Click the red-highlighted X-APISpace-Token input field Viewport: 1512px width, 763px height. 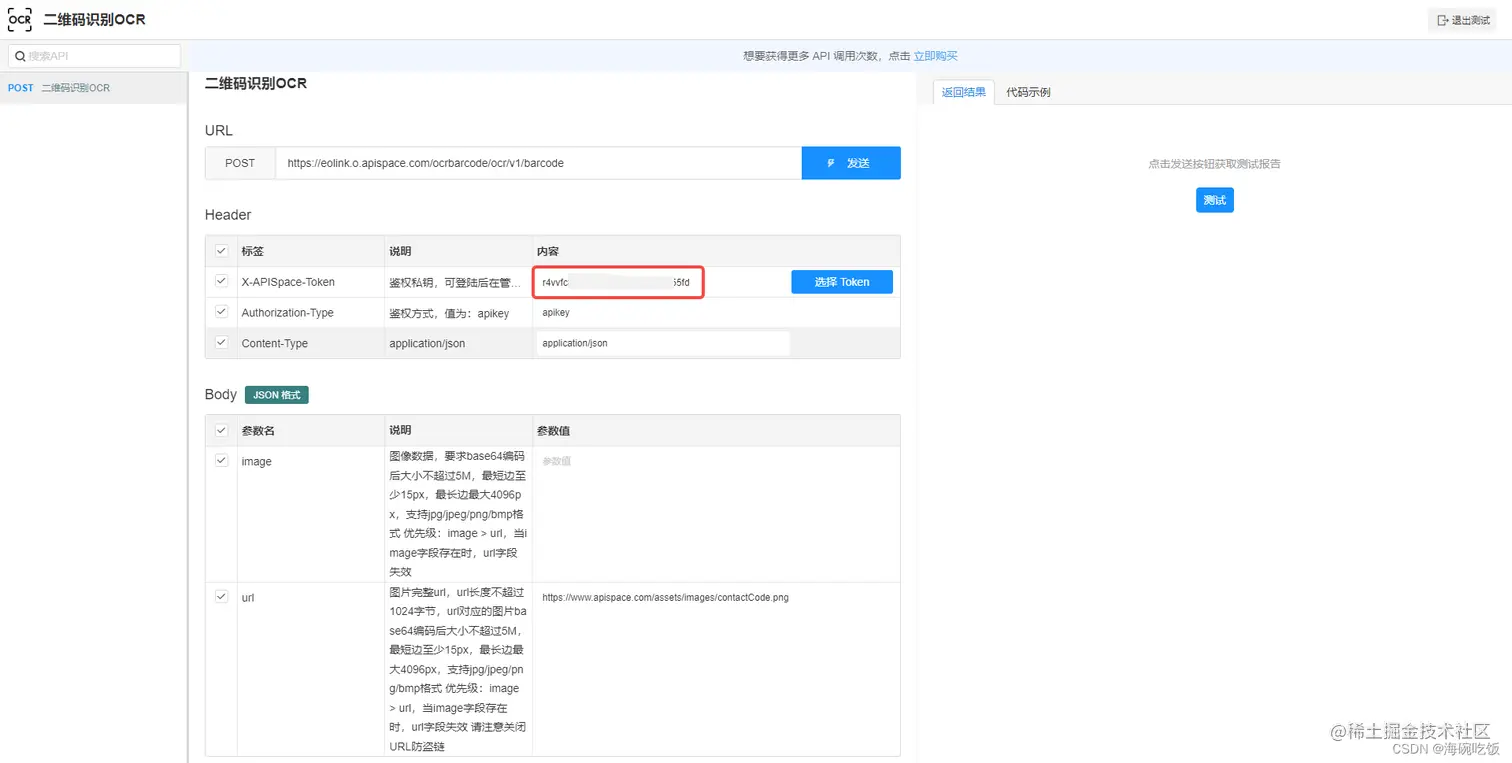[x=617, y=281]
